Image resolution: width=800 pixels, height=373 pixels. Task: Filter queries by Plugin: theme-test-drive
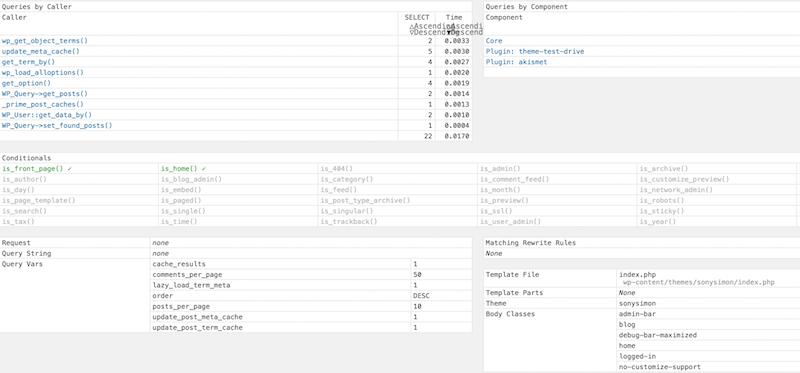pos(535,52)
